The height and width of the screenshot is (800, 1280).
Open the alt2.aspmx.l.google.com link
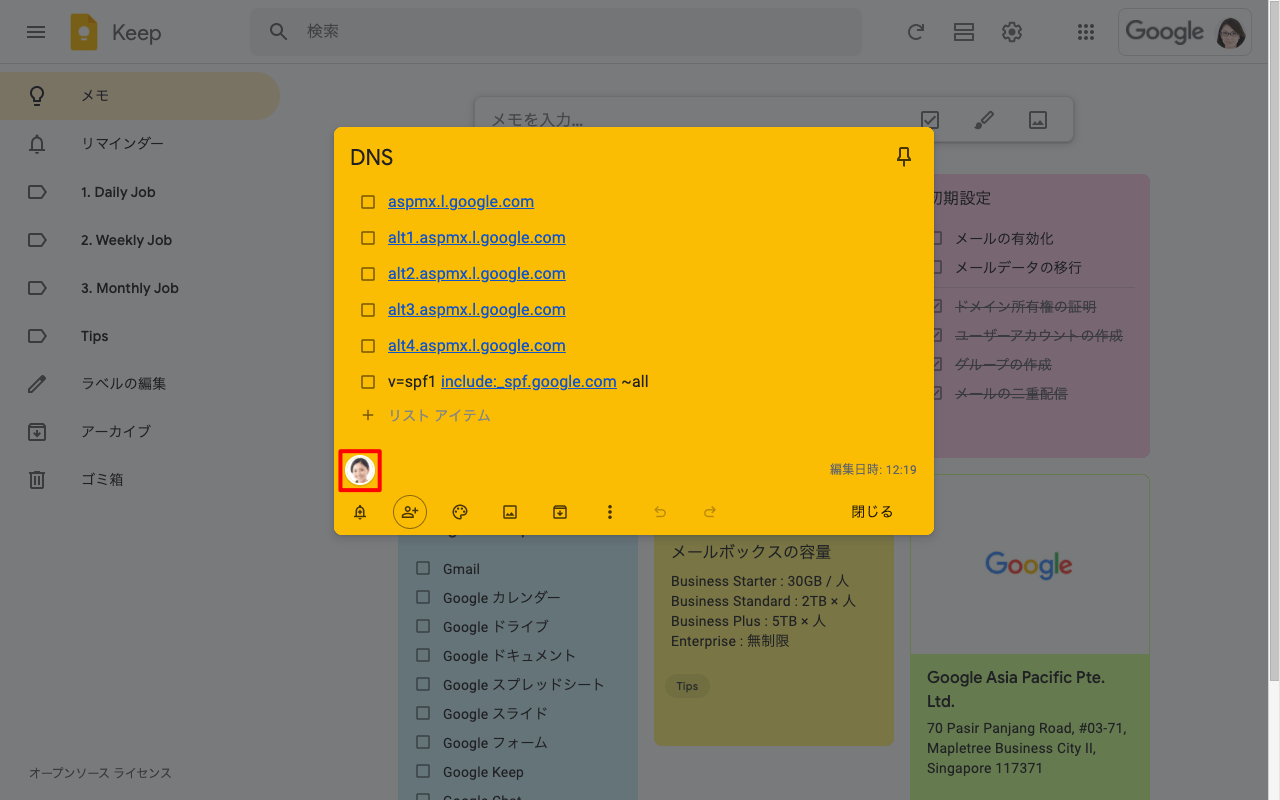(477, 274)
